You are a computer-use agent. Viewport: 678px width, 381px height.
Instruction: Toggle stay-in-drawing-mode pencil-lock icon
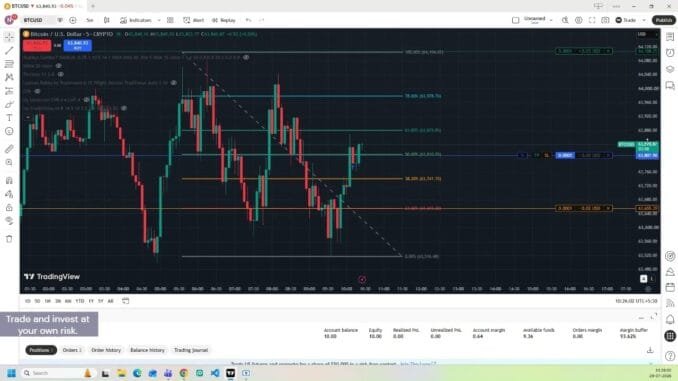coord(9,194)
